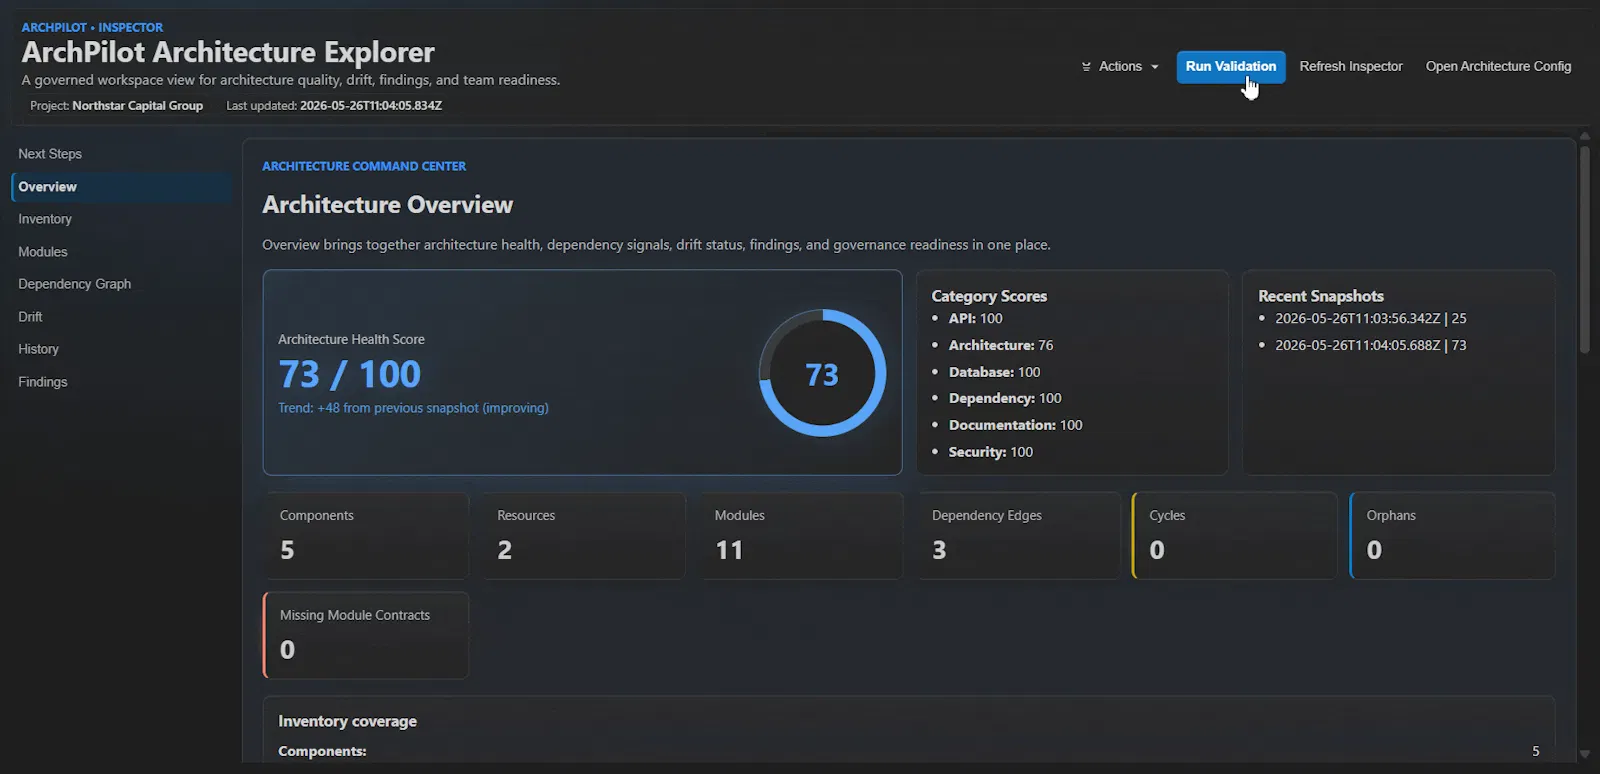Click the last updated timestamp
The image size is (1600, 774).
371,106
